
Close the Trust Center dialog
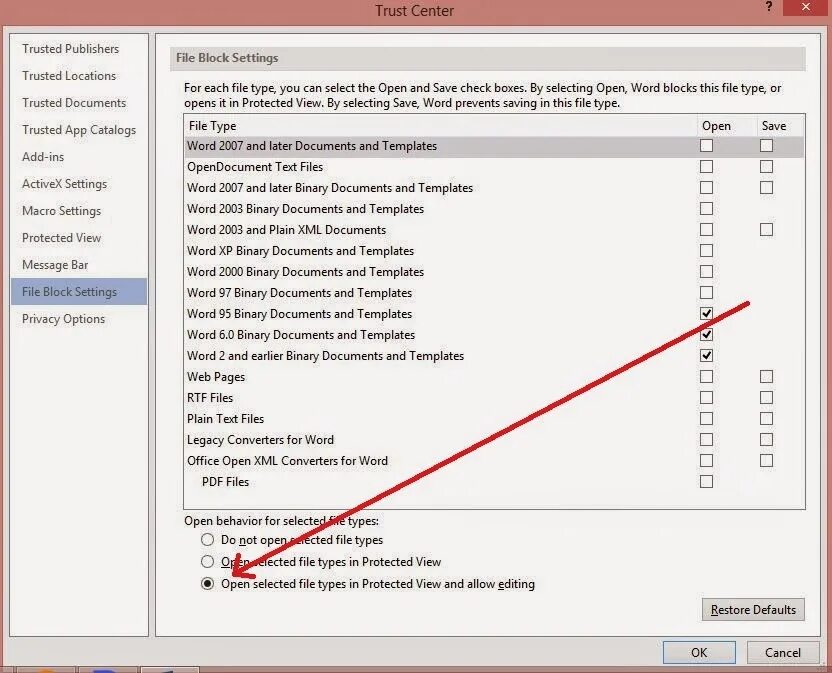click(807, 7)
